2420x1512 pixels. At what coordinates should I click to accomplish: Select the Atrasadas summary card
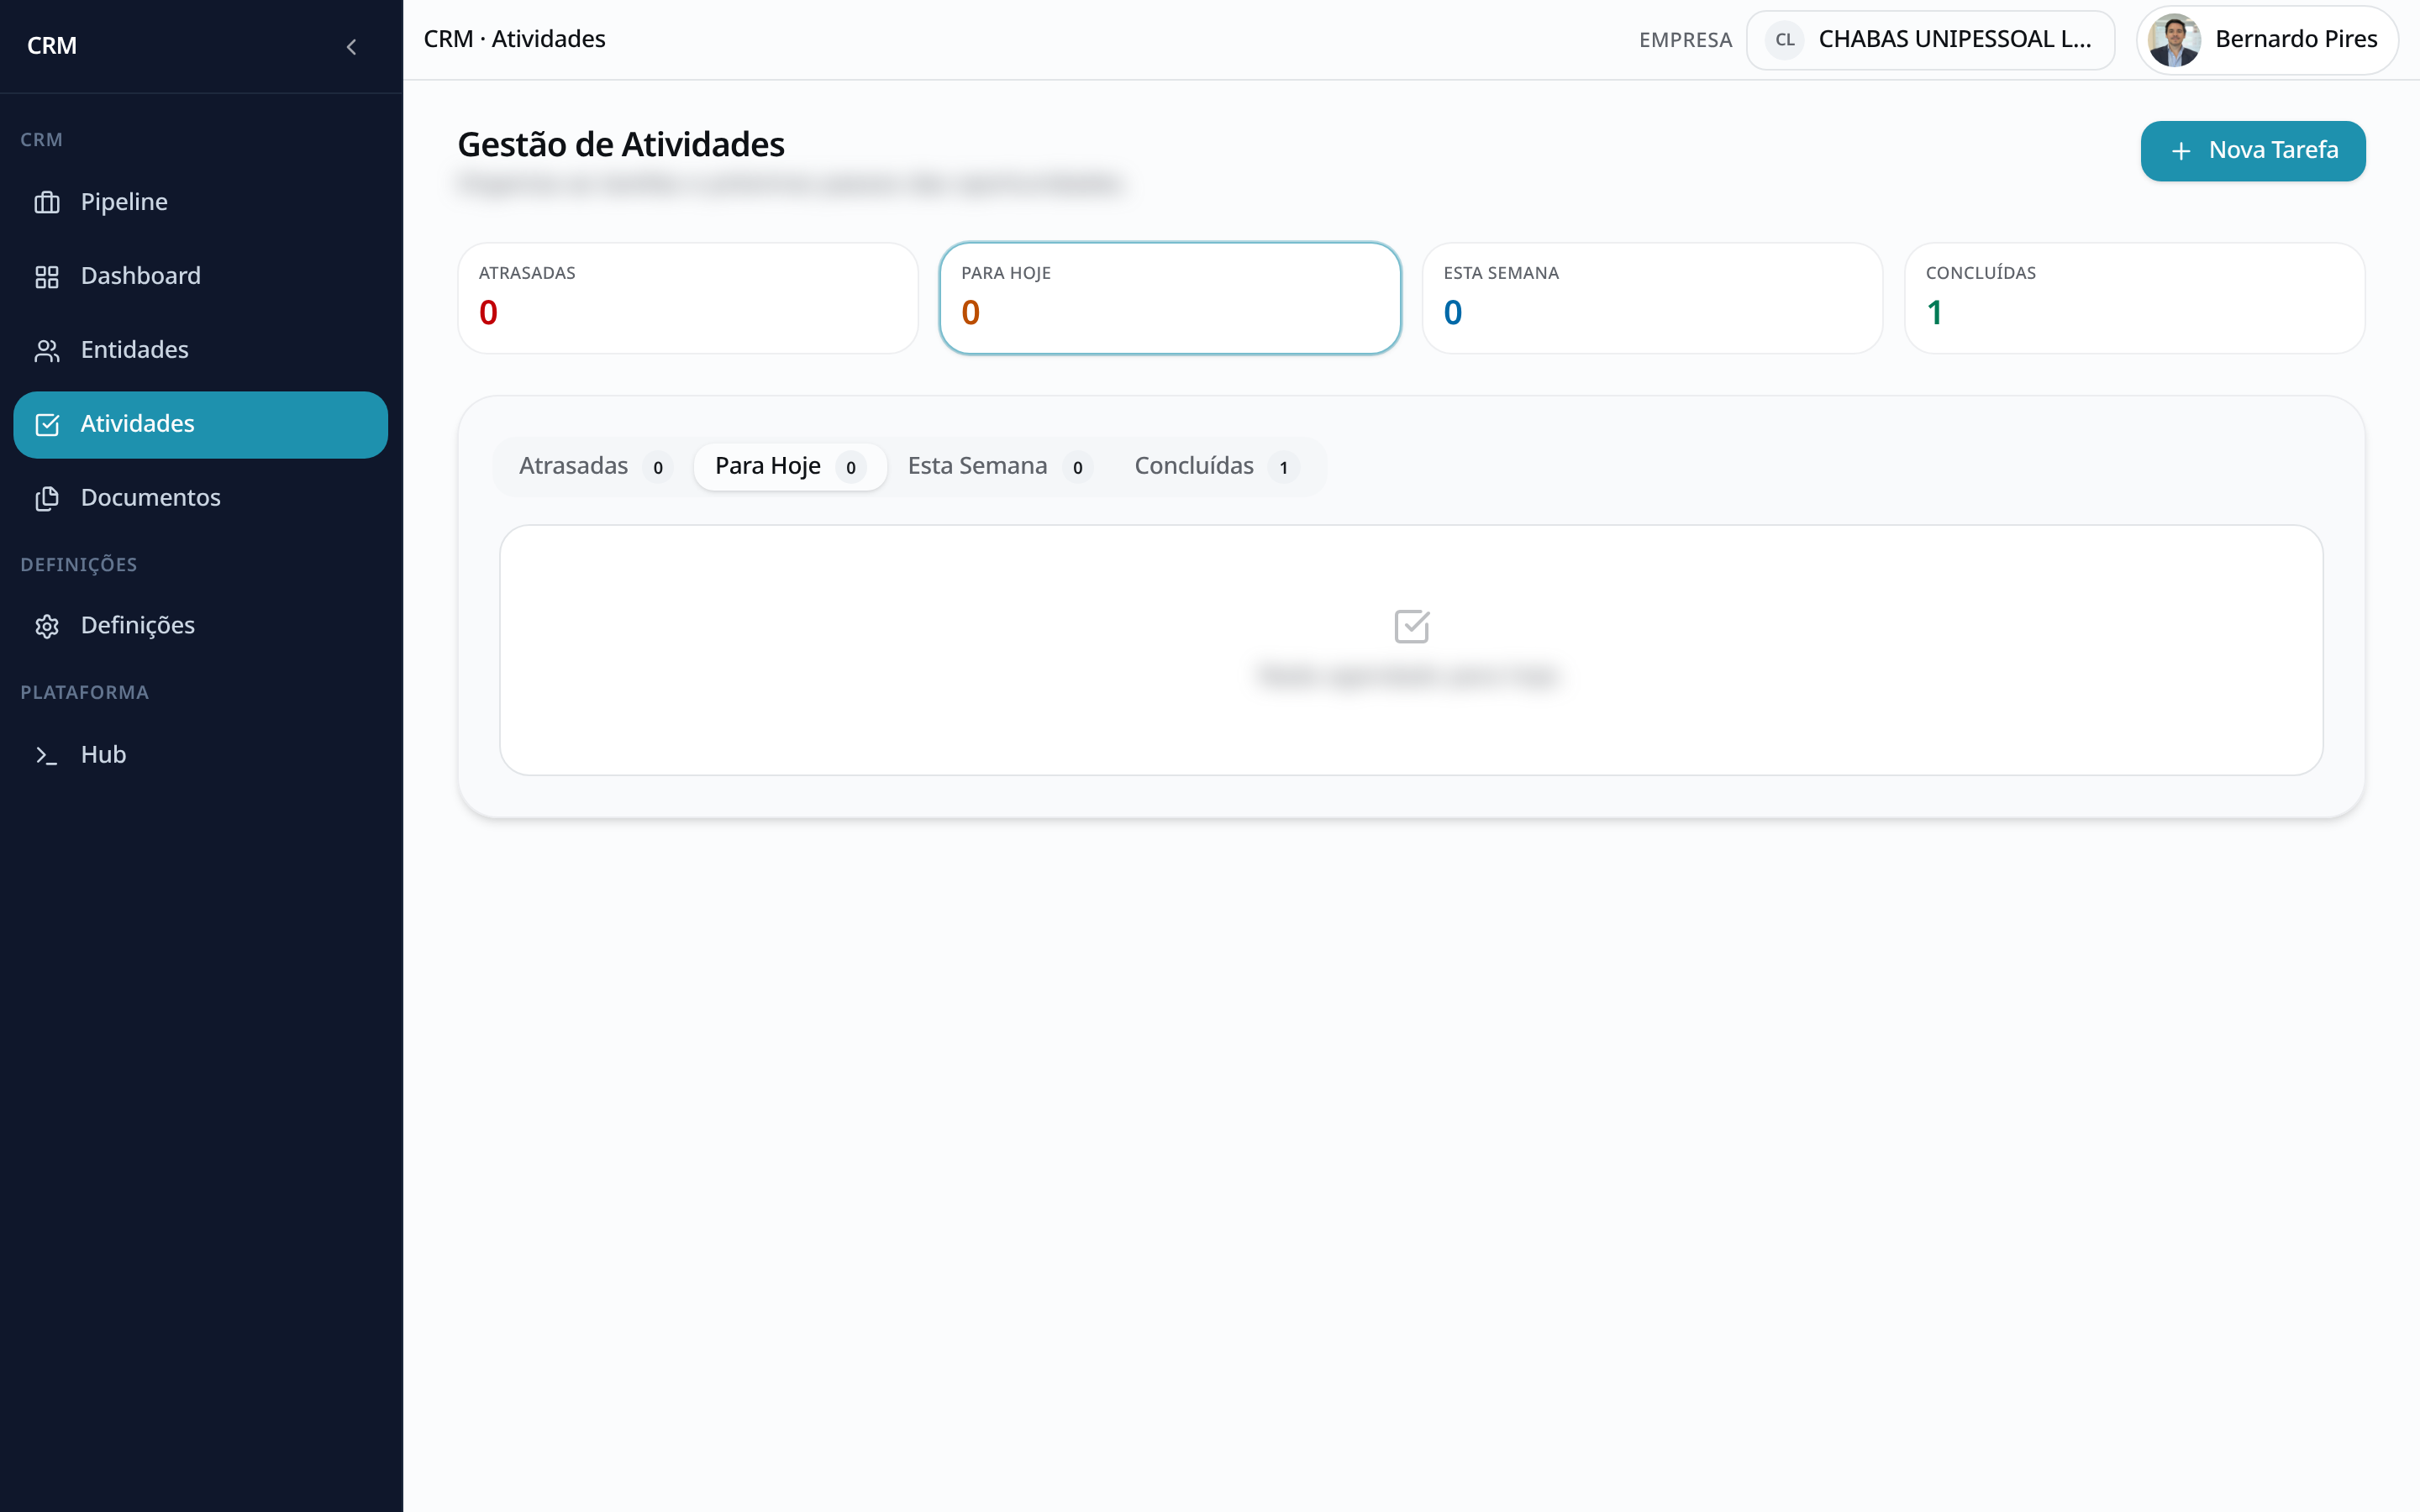coord(688,298)
